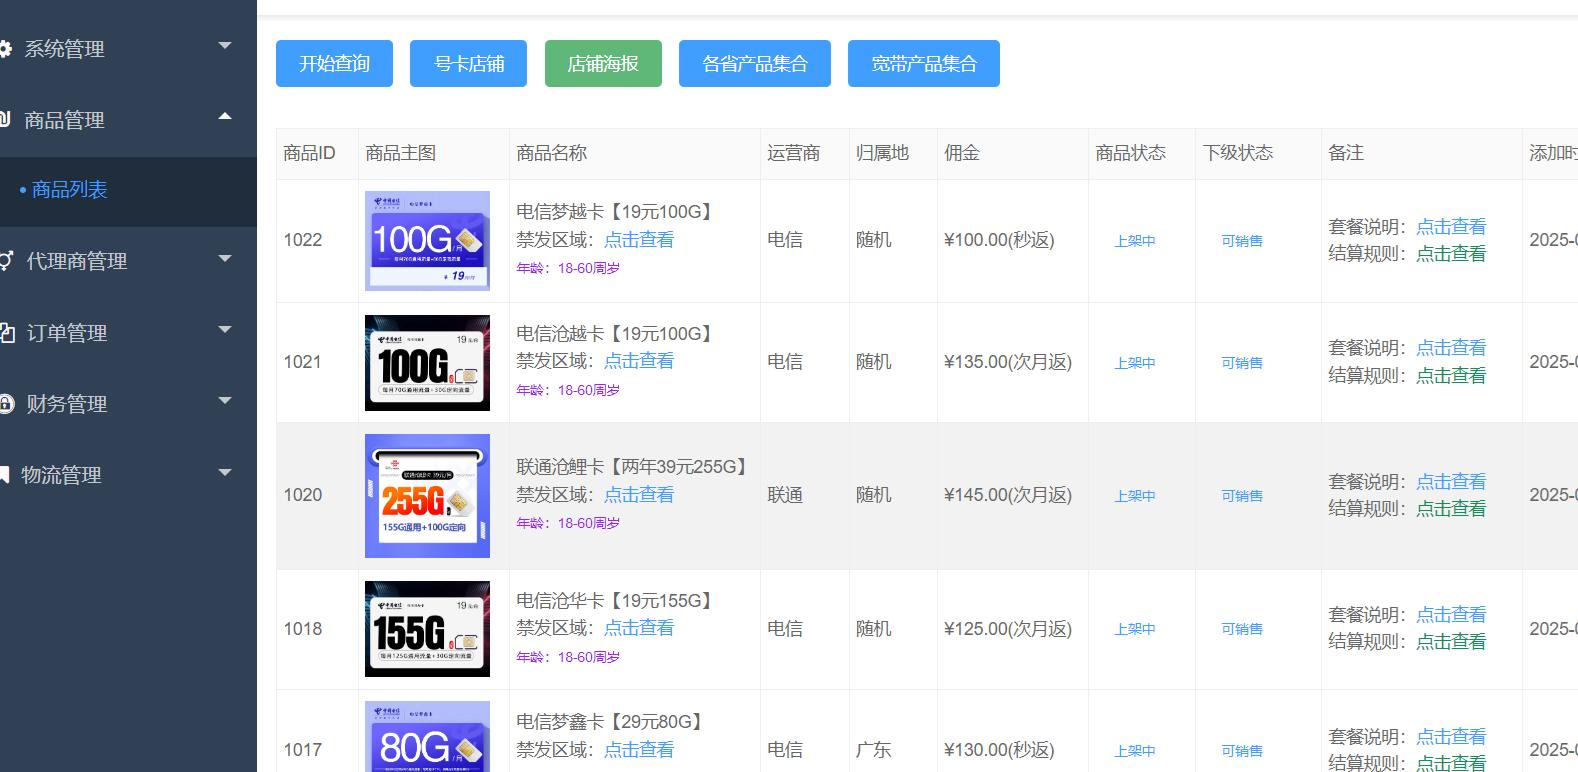The image size is (1578, 772).
Task: Click 上架中 status for product 1018
Action: (x=1135, y=629)
